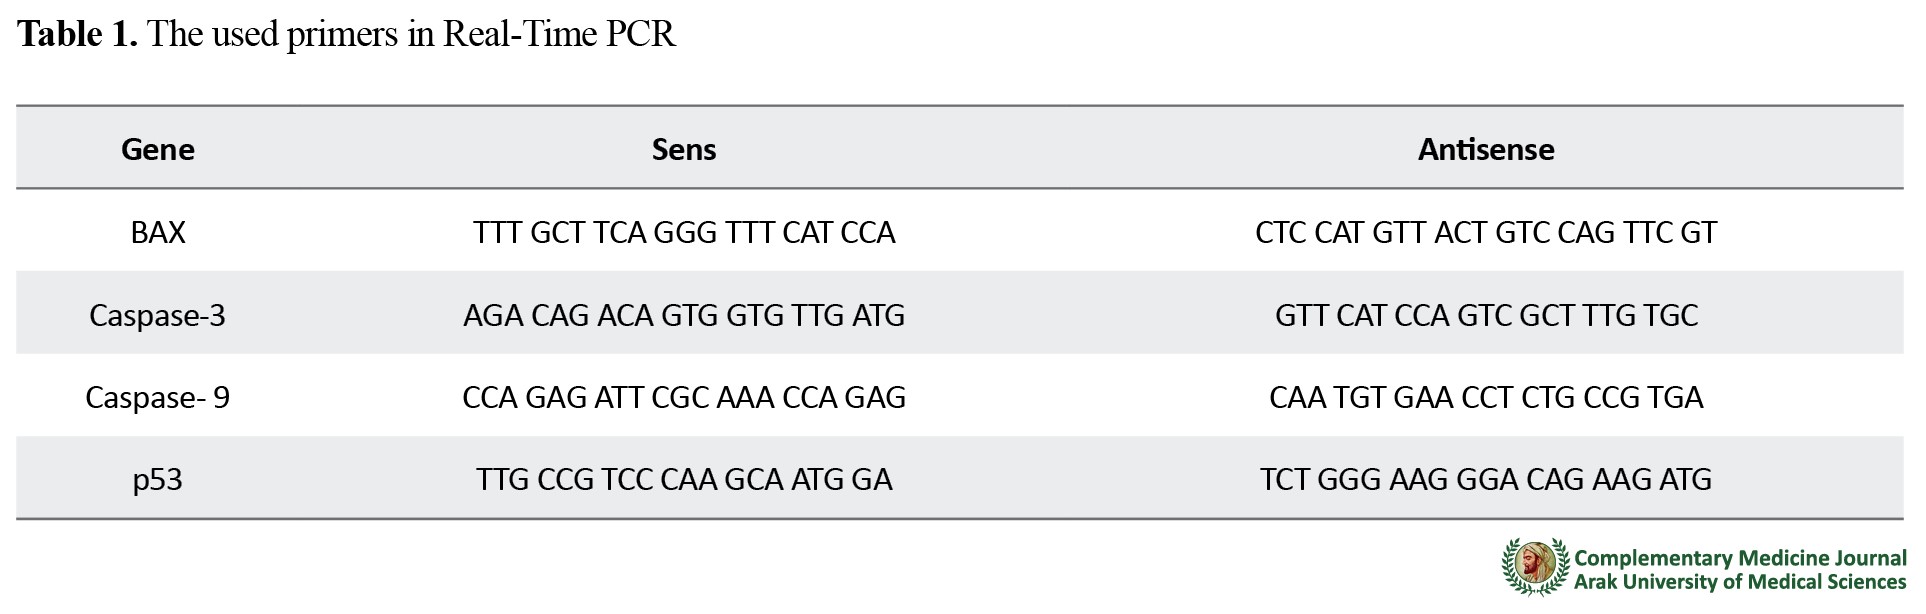The image size is (1926, 614).
Task: Click the Sens column header
Action: (684, 149)
